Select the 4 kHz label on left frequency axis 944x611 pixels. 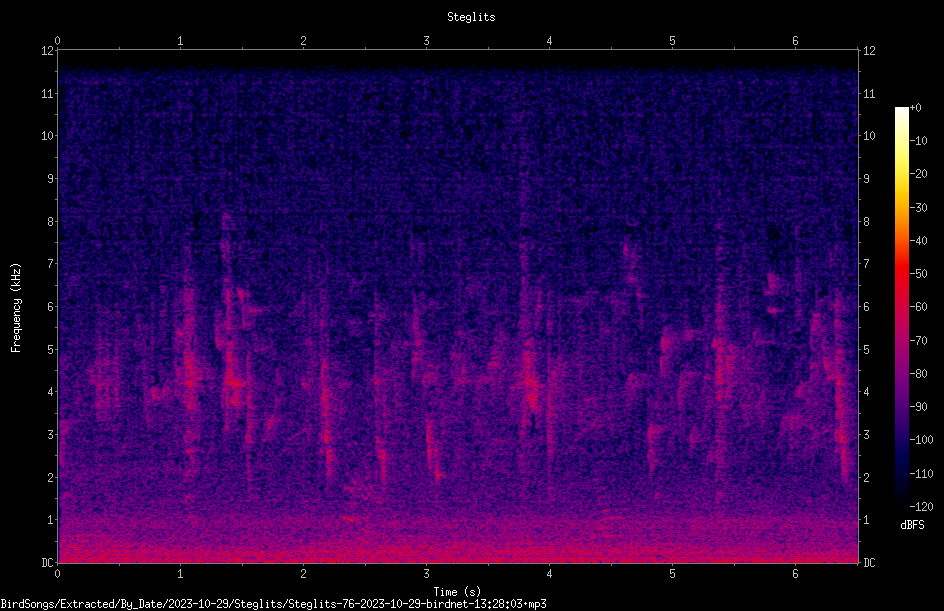point(50,392)
